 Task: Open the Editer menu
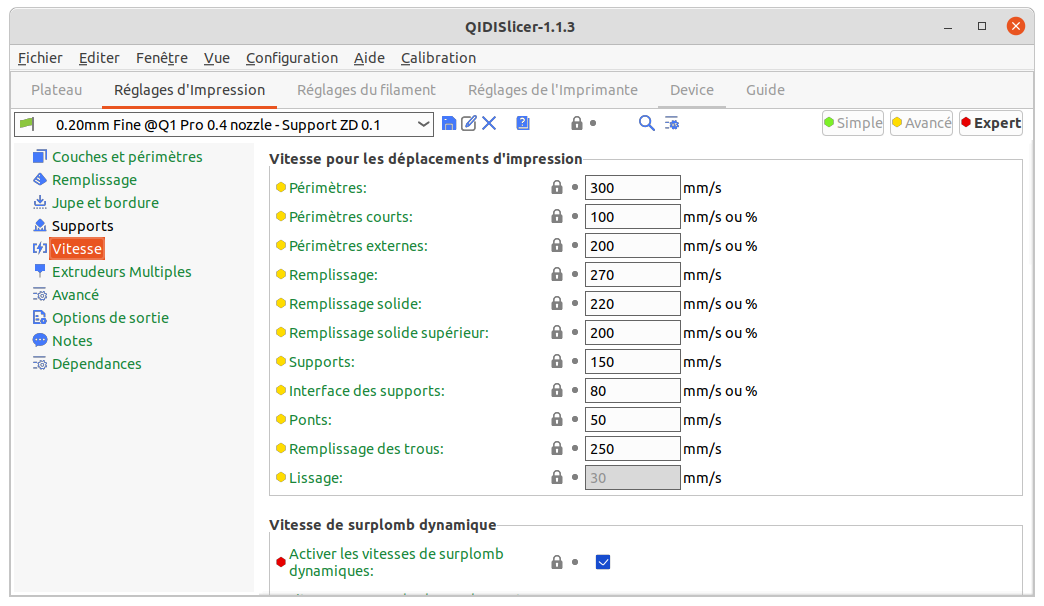[99, 58]
